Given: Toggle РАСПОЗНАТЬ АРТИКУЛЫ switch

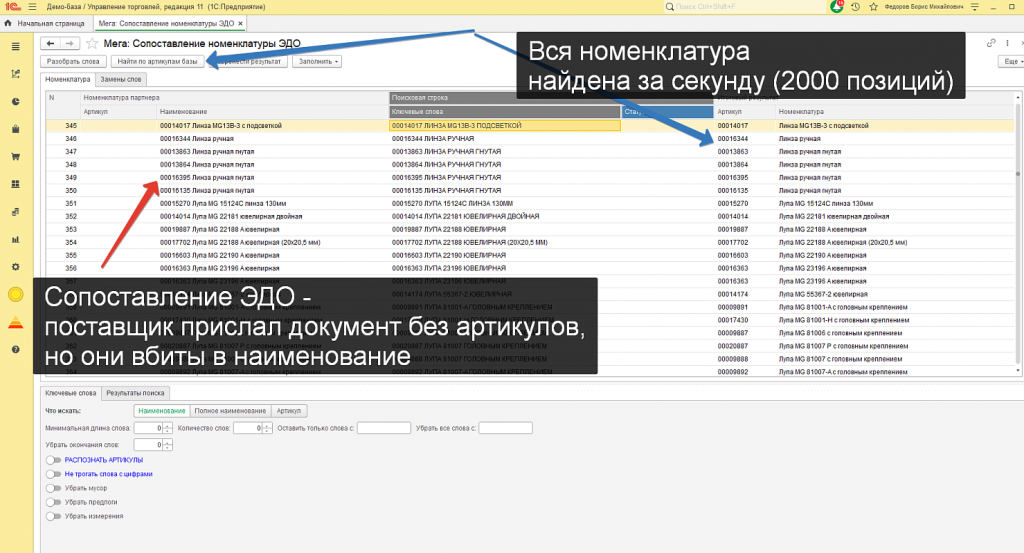Looking at the screenshot, I should coord(53,460).
